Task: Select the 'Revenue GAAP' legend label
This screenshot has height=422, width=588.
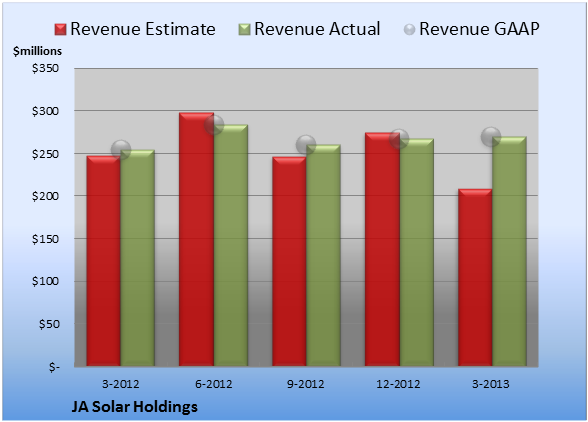Action: (480, 29)
